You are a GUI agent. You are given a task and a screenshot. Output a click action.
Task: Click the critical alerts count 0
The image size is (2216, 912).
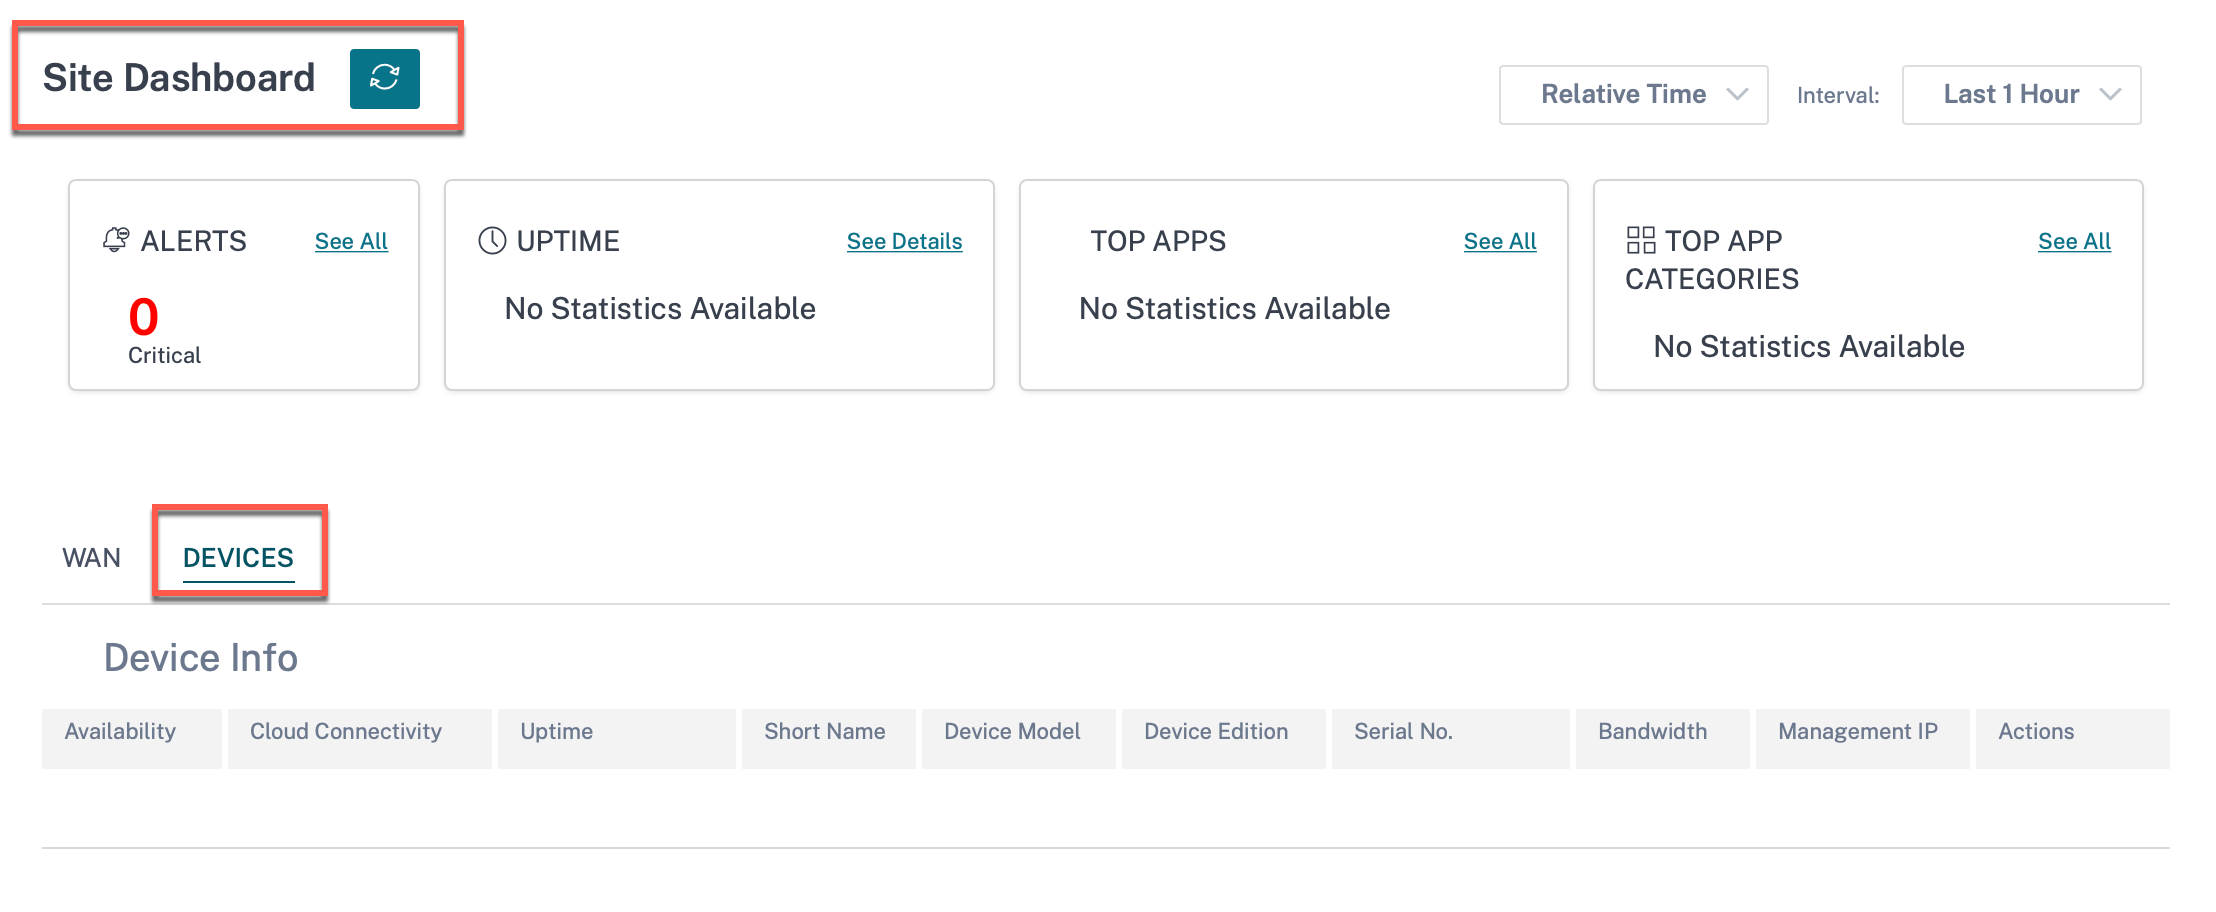coord(144,317)
